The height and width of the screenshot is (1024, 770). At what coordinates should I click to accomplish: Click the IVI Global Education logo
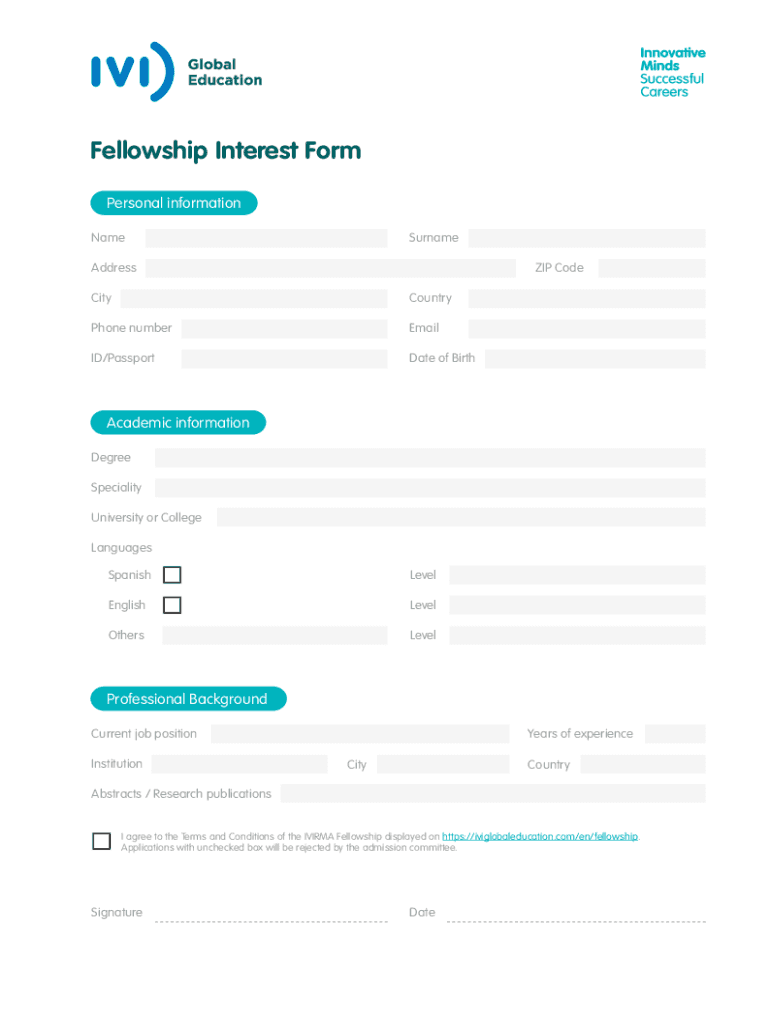click(176, 72)
